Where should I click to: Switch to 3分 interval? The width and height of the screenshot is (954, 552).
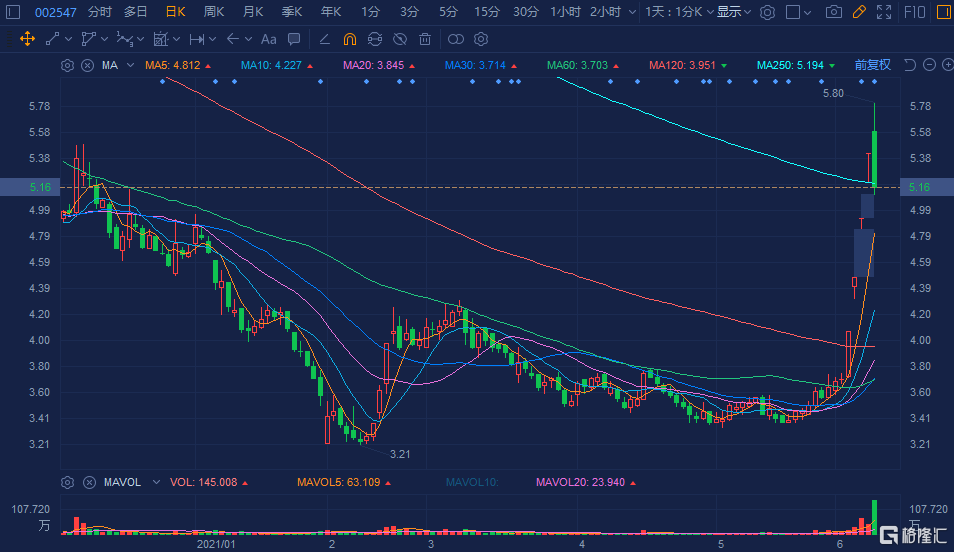(x=409, y=12)
